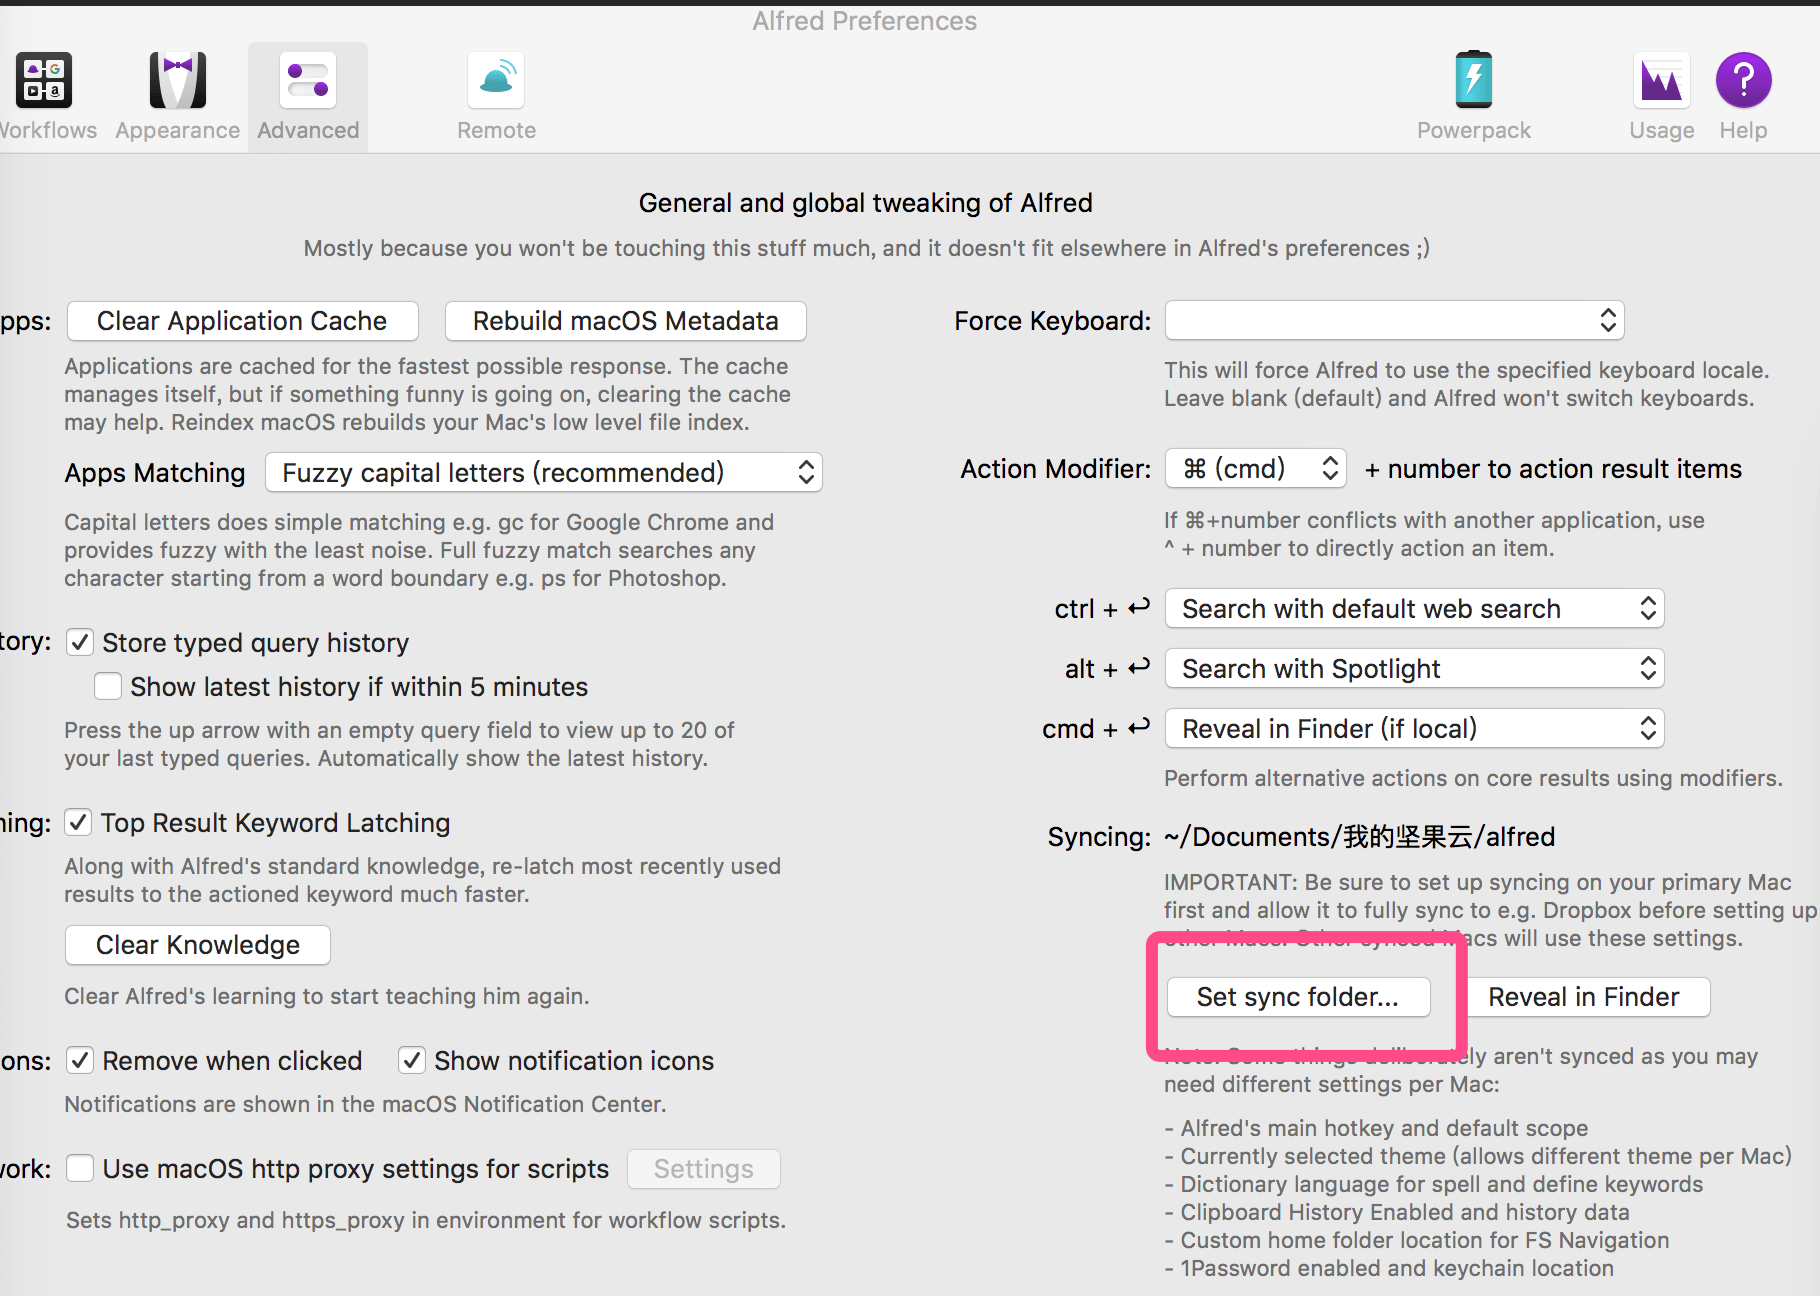This screenshot has height=1296, width=1820.
Task: Switch to the Help tab label
Action: pos(1744,130)
